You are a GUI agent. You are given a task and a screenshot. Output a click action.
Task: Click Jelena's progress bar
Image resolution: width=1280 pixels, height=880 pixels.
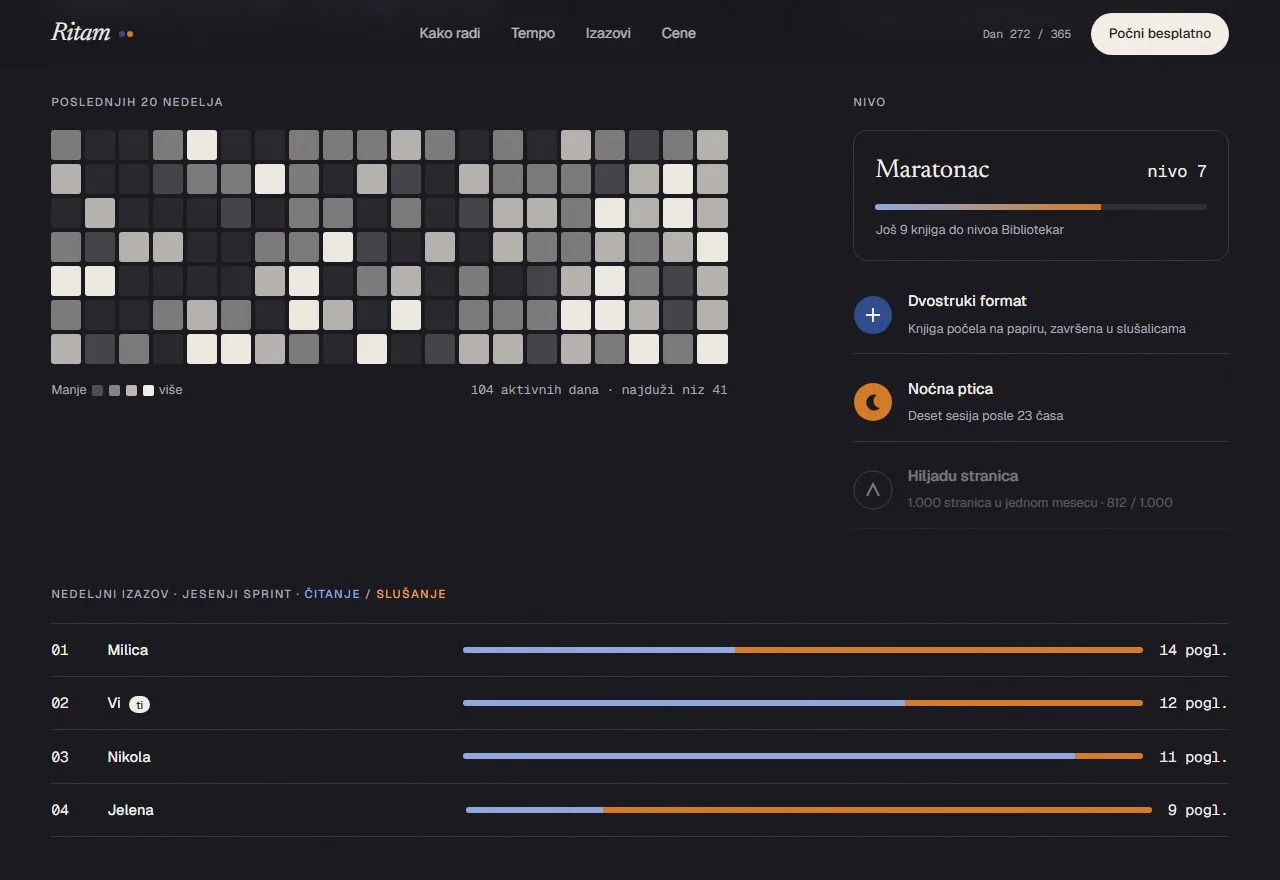[x=809, y=810]
